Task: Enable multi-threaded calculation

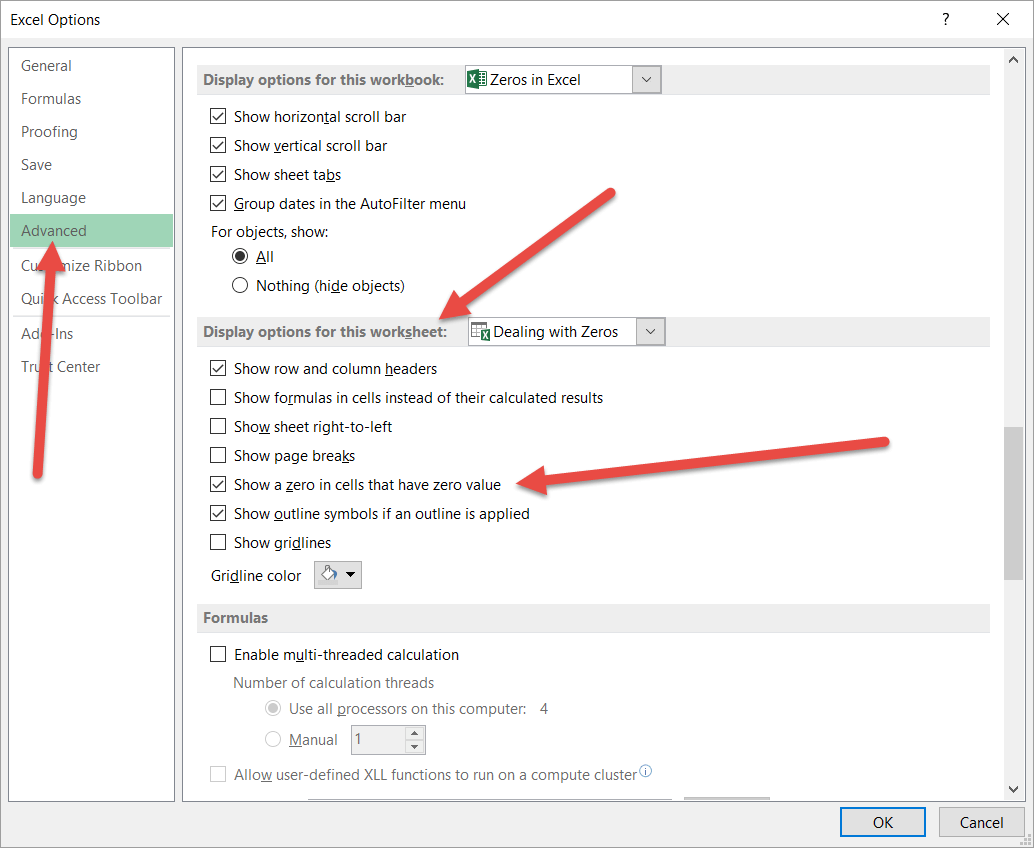Action: pyautogui.click(x=218, y=654)
